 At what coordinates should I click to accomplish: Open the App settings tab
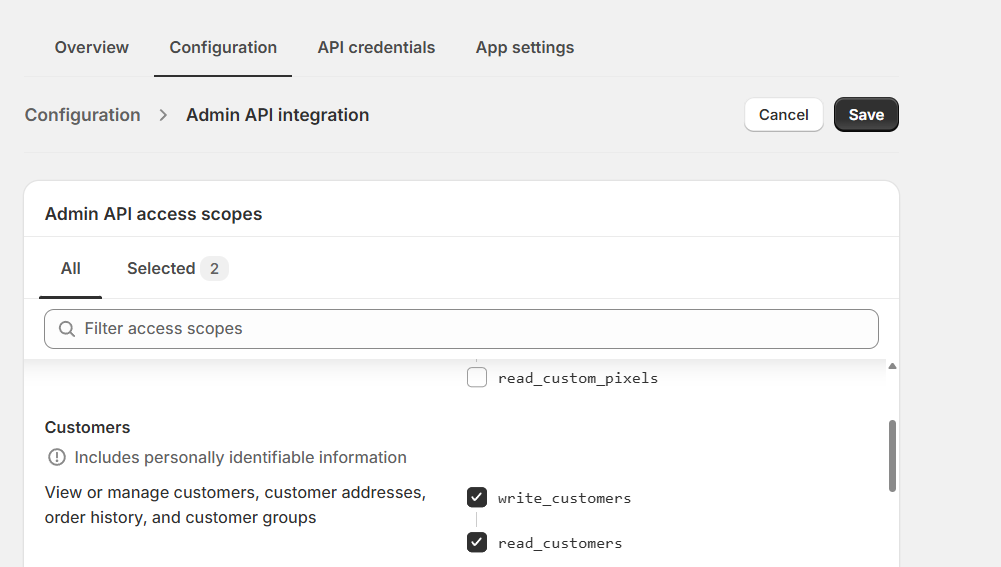tap(525, 47)
